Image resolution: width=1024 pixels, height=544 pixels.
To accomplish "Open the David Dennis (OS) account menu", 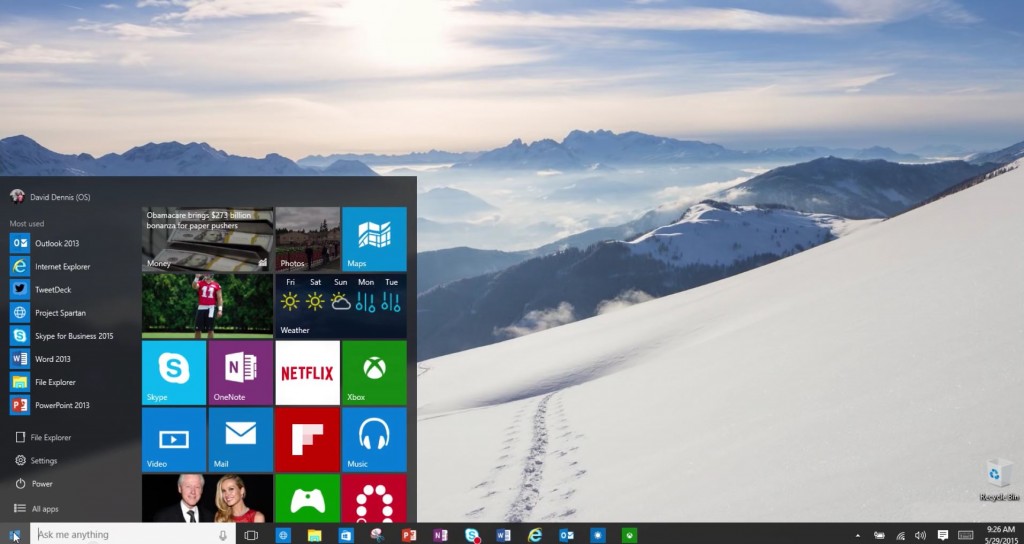I will pos(50,197).
